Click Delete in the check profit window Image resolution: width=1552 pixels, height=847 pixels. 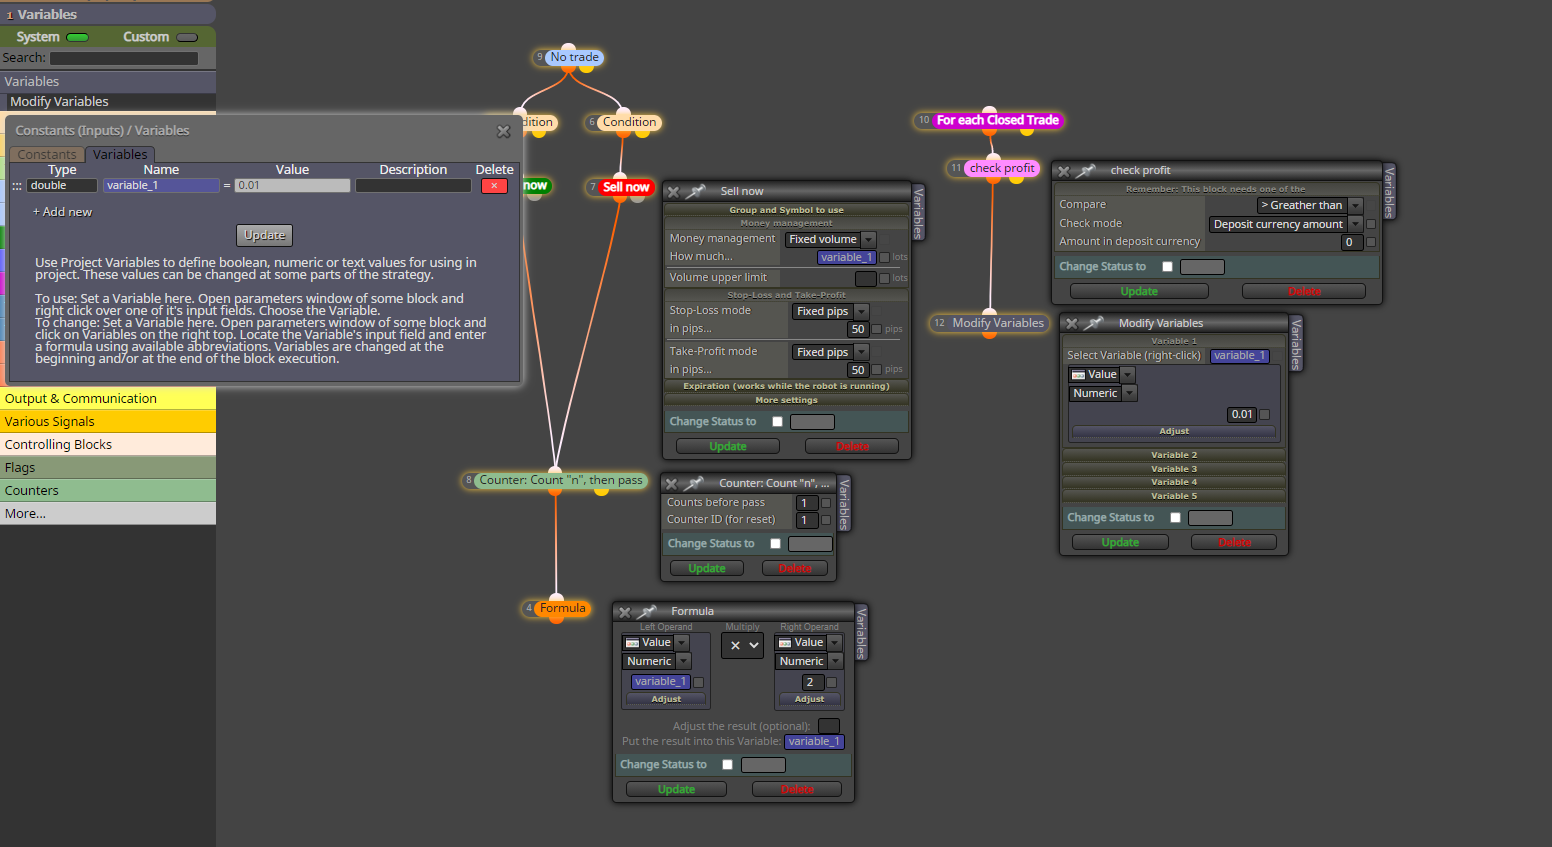click(x=1304, y=292)
